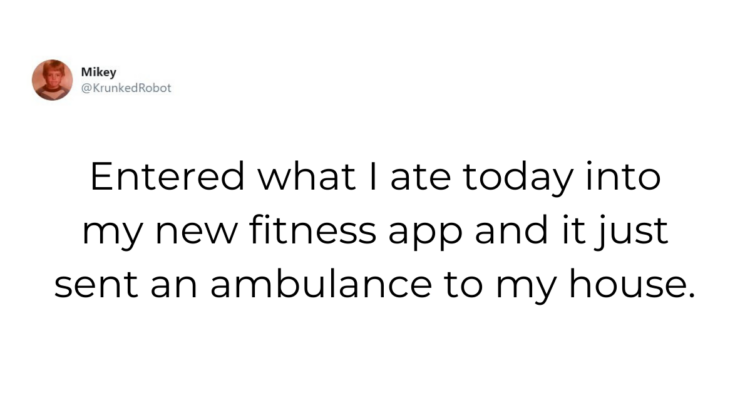Open Mikey's profile picture avatar

coord(52,80)
